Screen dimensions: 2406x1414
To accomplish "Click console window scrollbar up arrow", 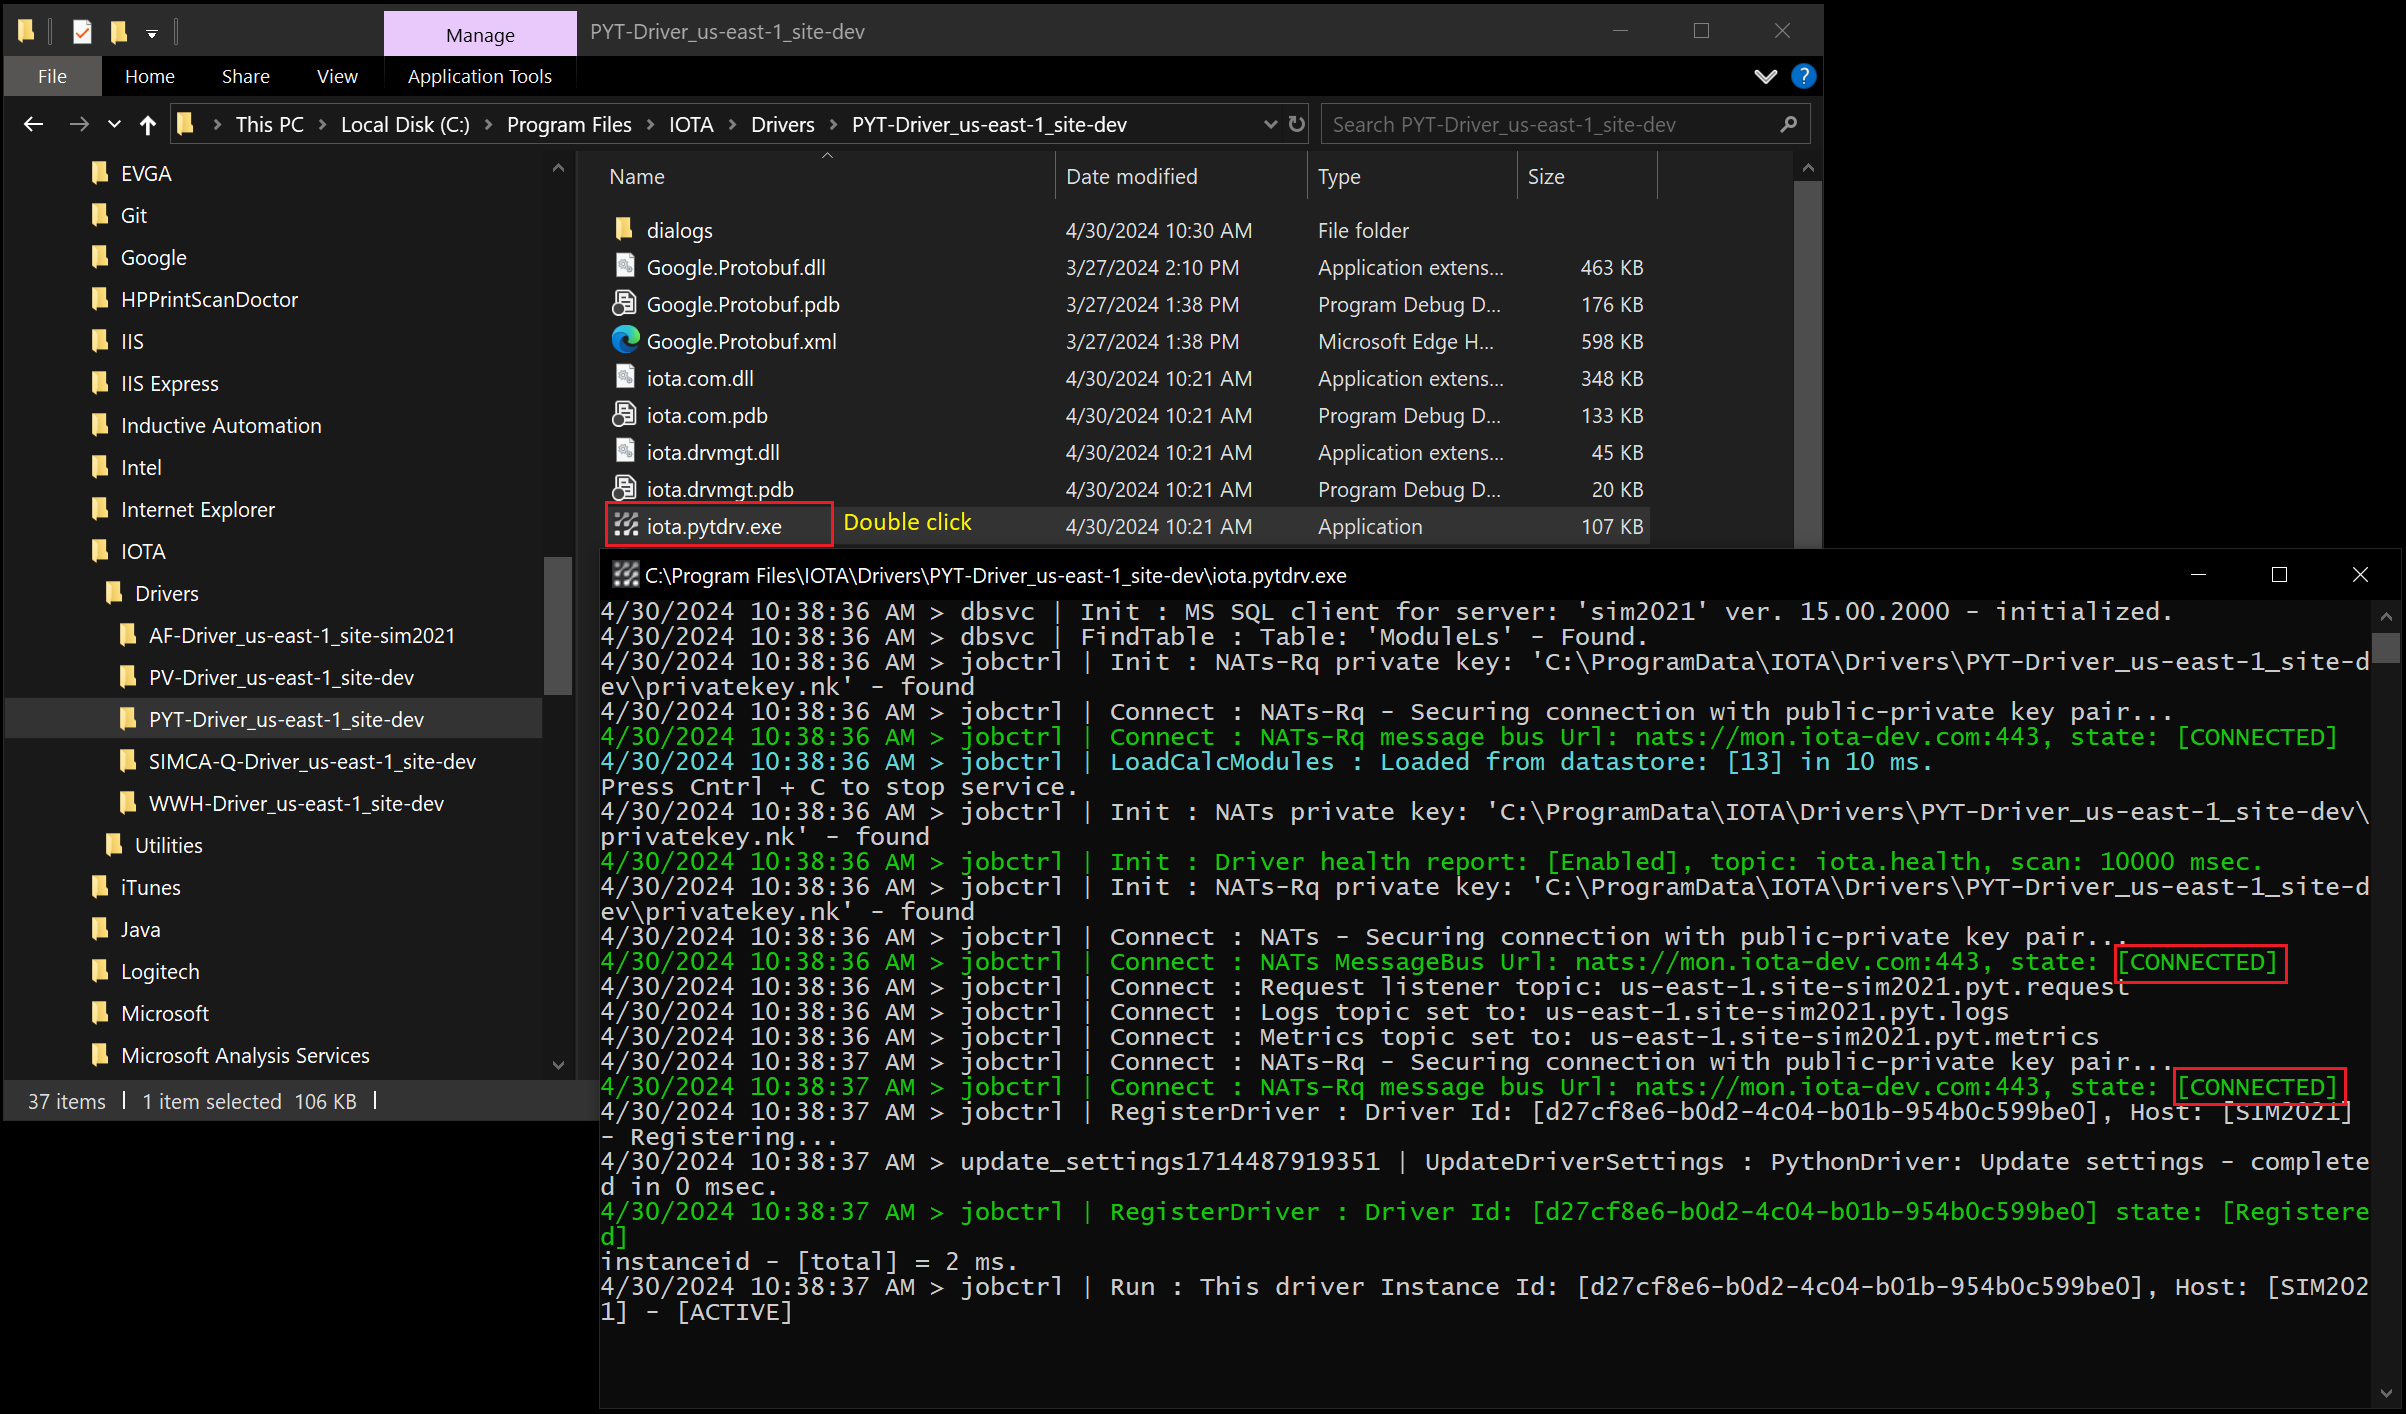I will pos(2387,616).
